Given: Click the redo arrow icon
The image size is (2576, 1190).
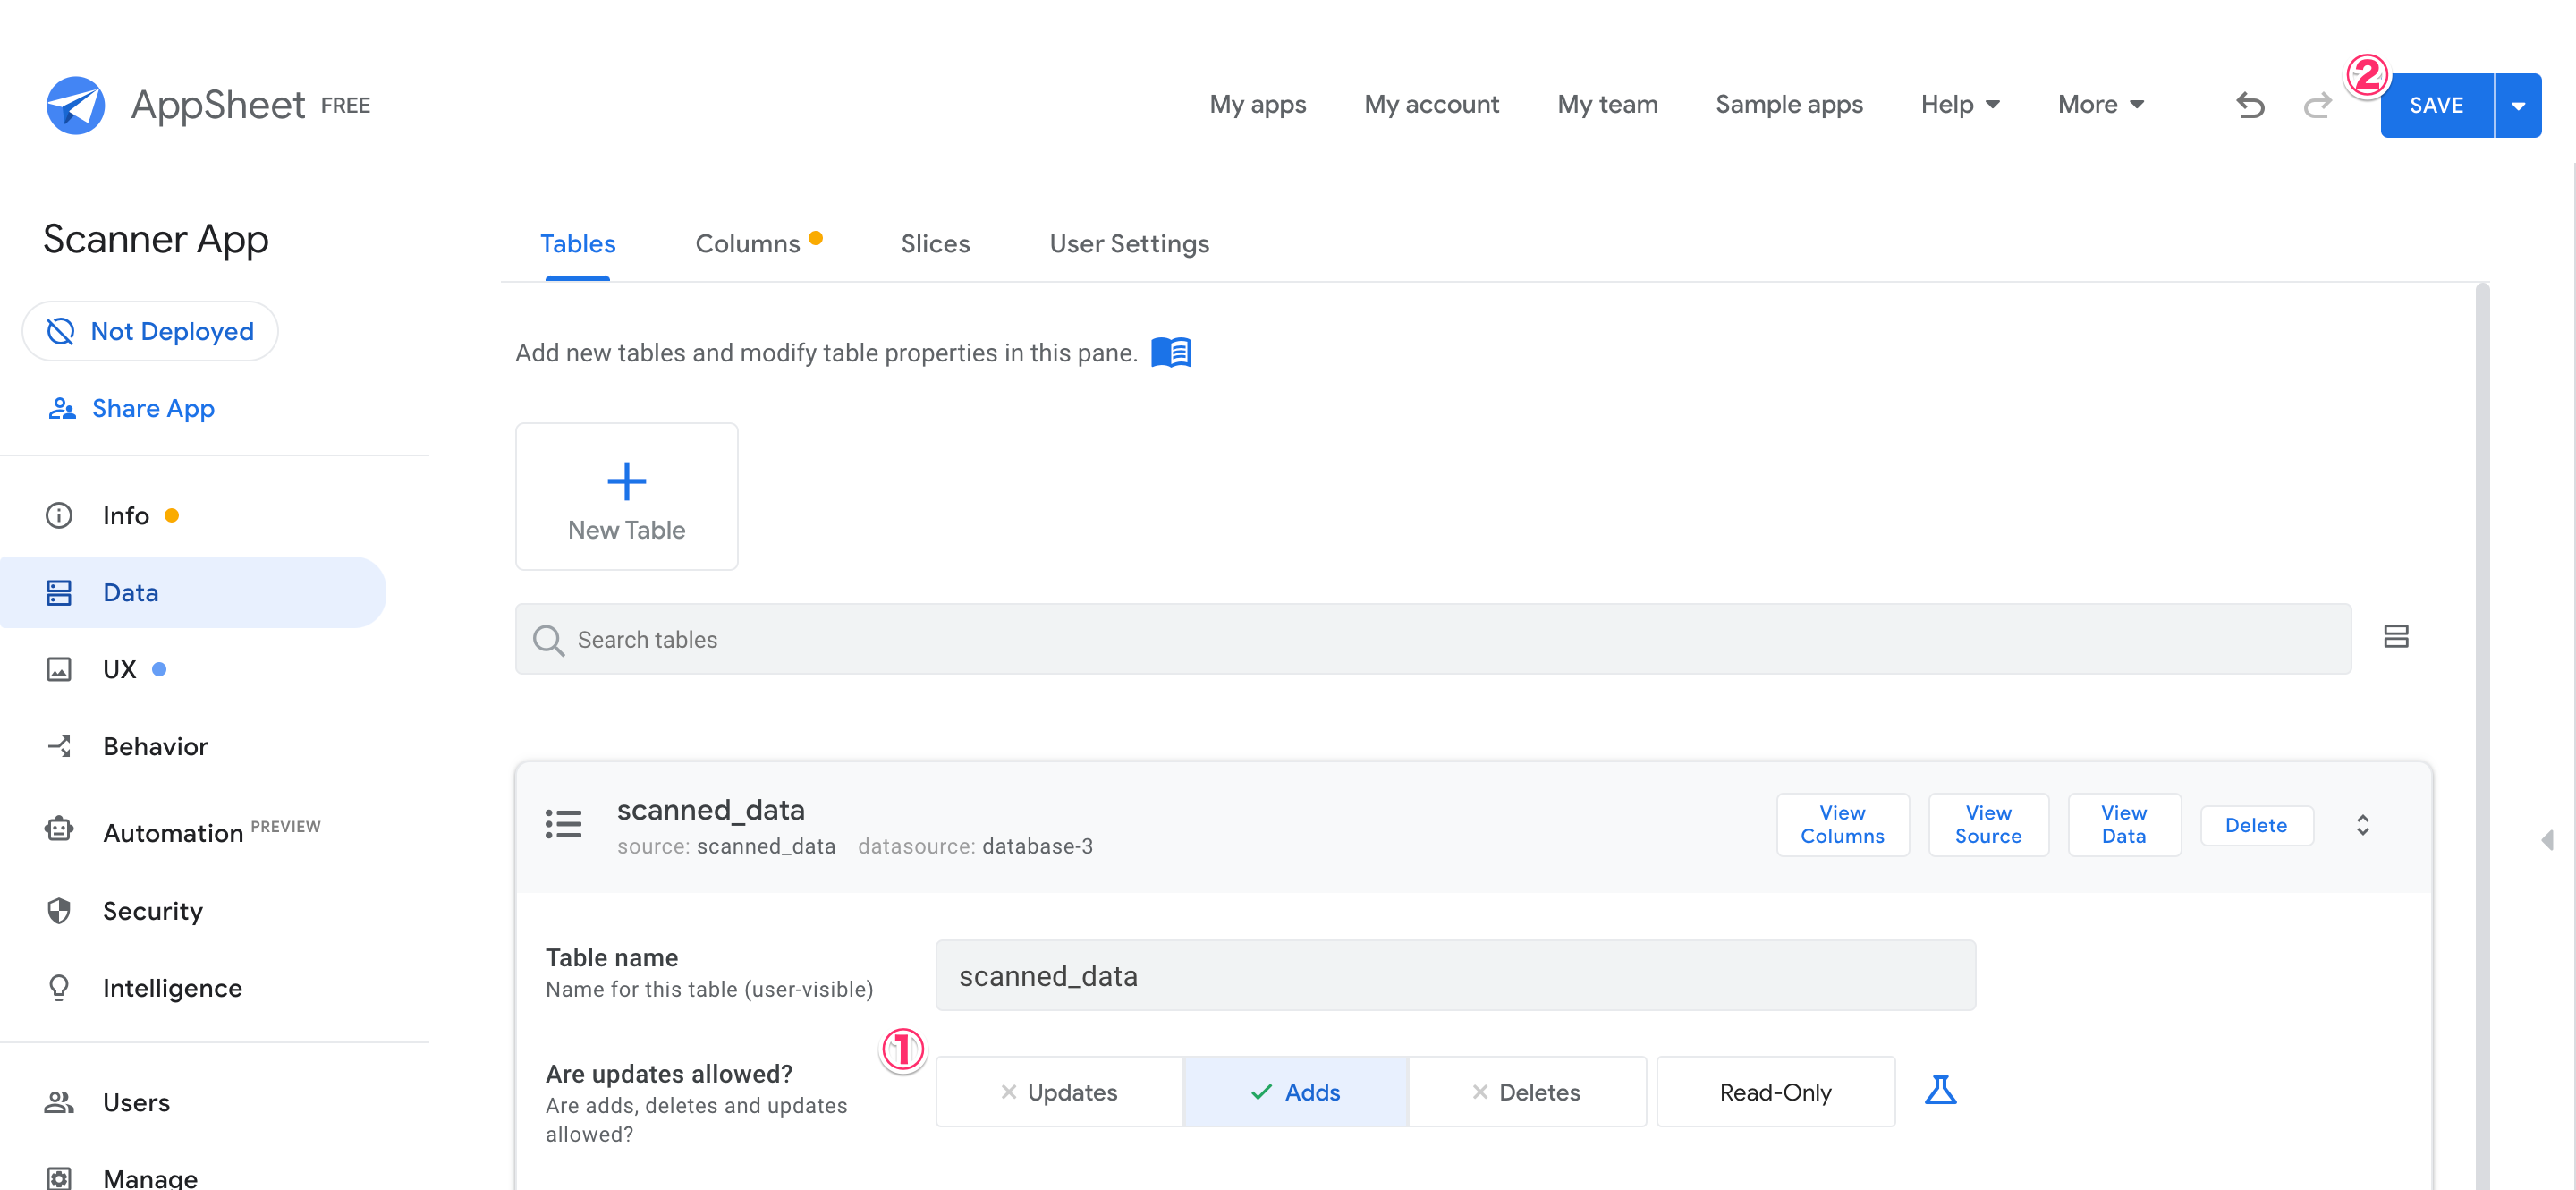Looking at the screenshot, I should (x=2317, y=105).
